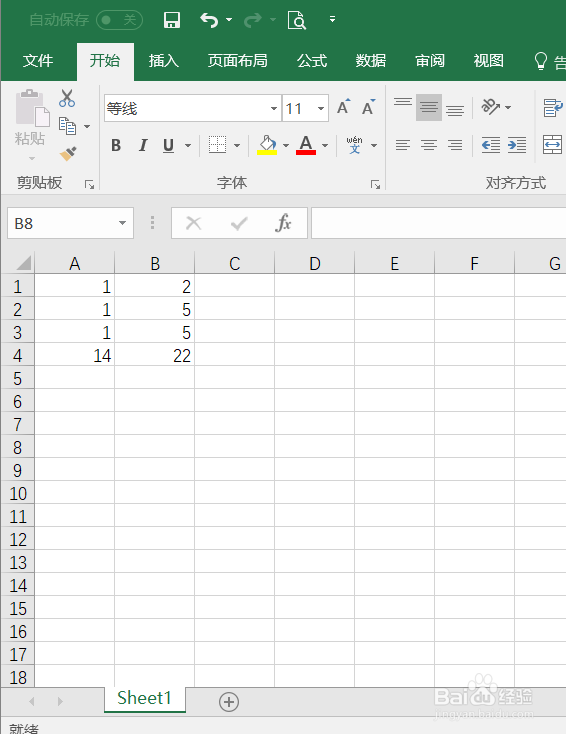Open Print Preview icon in title bar
Screen dimensions: 566x734
pos(297,20)
